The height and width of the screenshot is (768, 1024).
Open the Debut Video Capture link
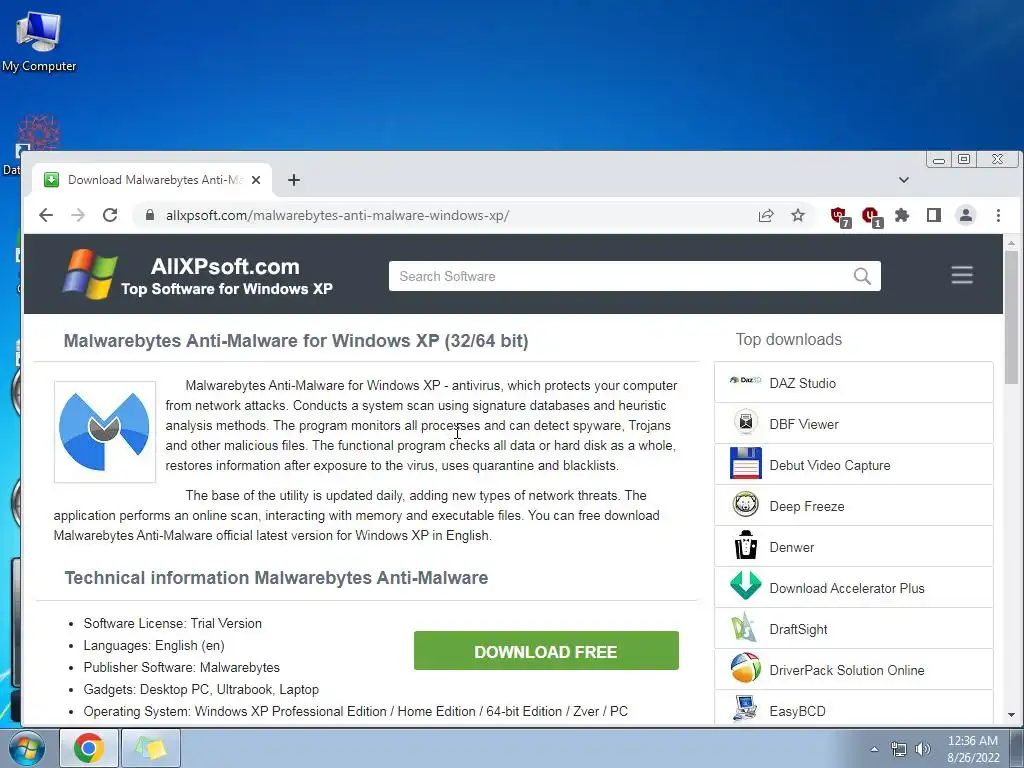pyautogui.click(x=829, y=466)
